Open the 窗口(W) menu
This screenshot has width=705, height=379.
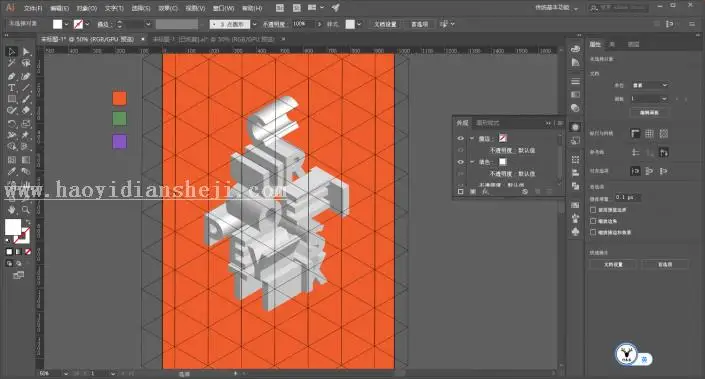click(223, 8)
